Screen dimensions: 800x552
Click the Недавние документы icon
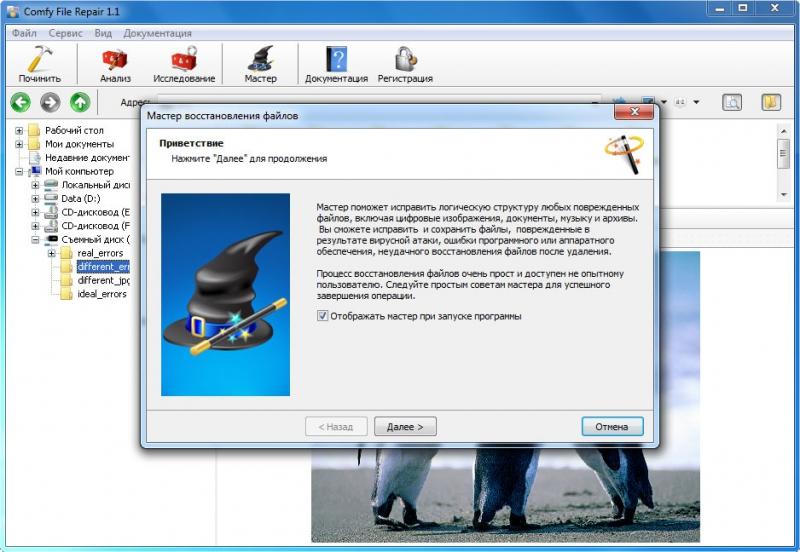coord(34,158)
